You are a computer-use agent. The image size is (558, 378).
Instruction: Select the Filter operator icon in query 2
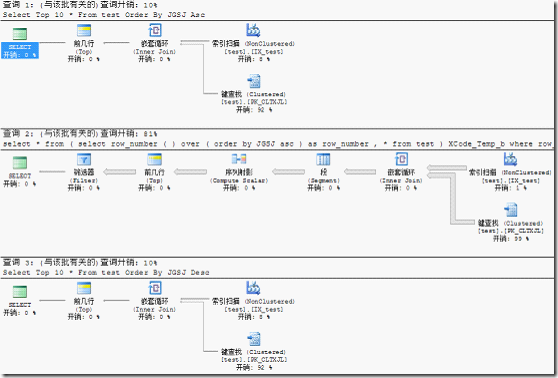84,159
